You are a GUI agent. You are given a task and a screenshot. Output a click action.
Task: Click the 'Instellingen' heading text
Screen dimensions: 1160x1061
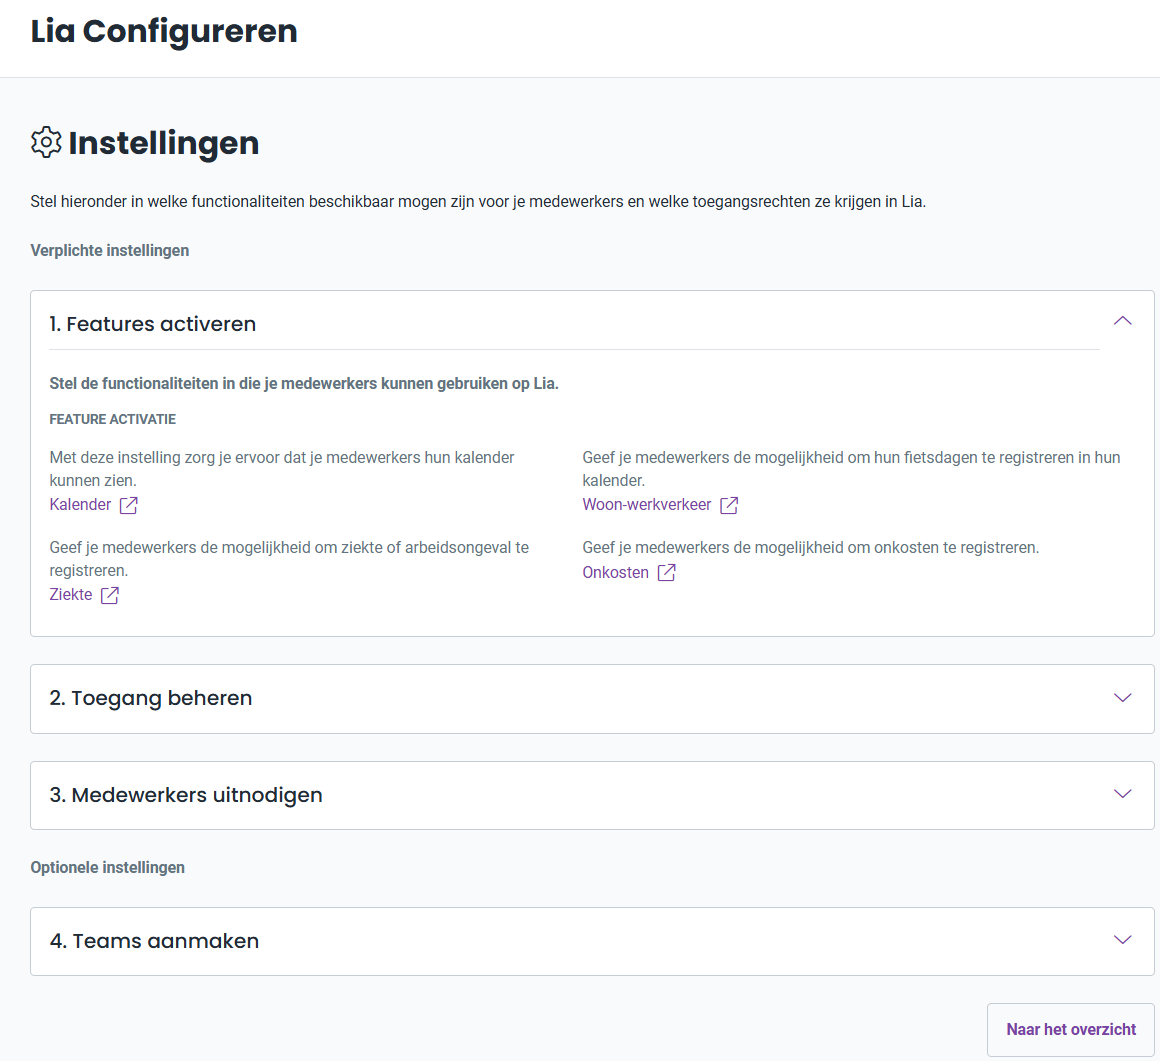click(163, 144)
